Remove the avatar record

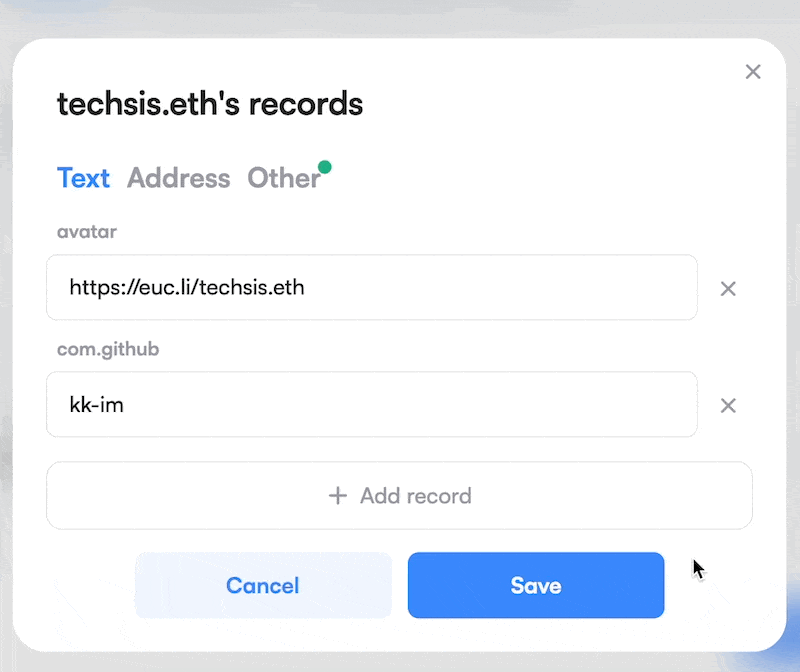[x=728, y=289]
